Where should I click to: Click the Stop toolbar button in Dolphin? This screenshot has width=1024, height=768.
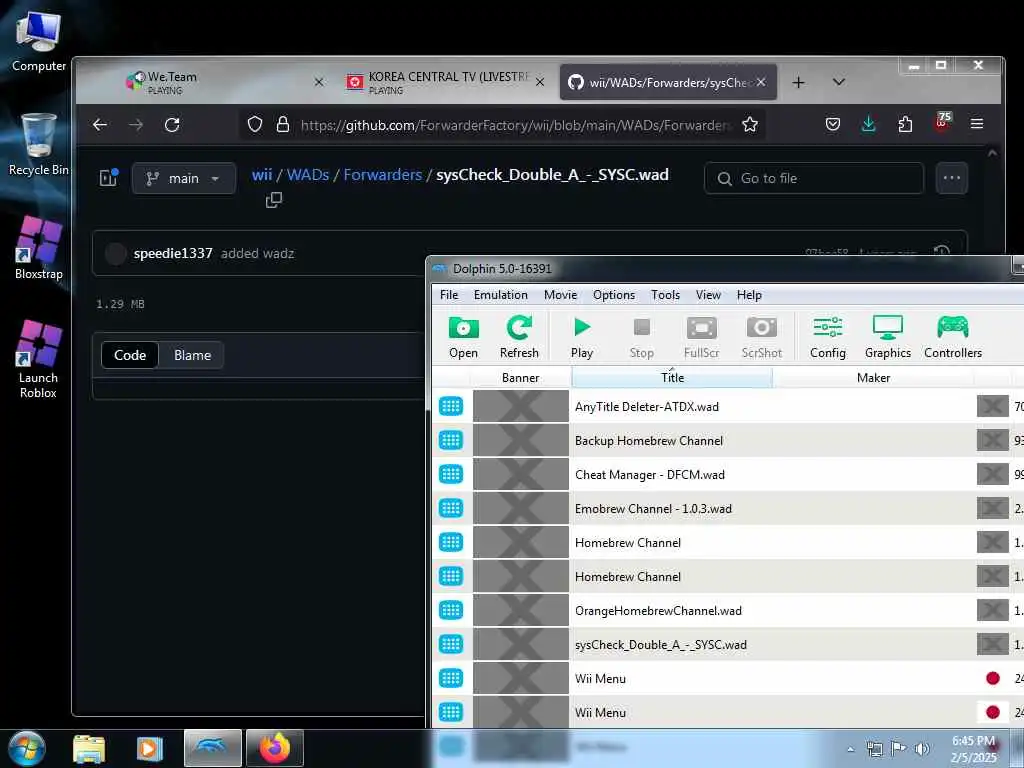[641, 336]
